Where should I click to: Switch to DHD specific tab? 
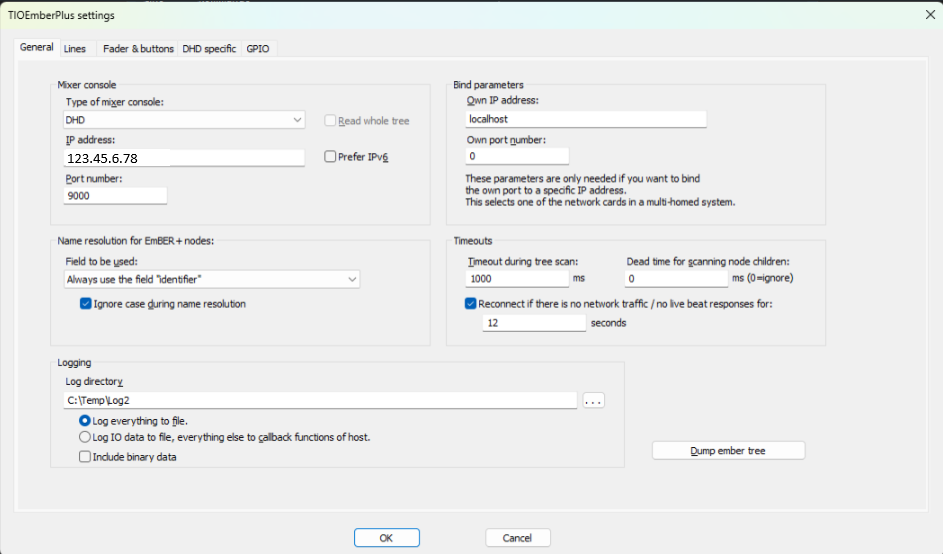[x=209, y=49]
